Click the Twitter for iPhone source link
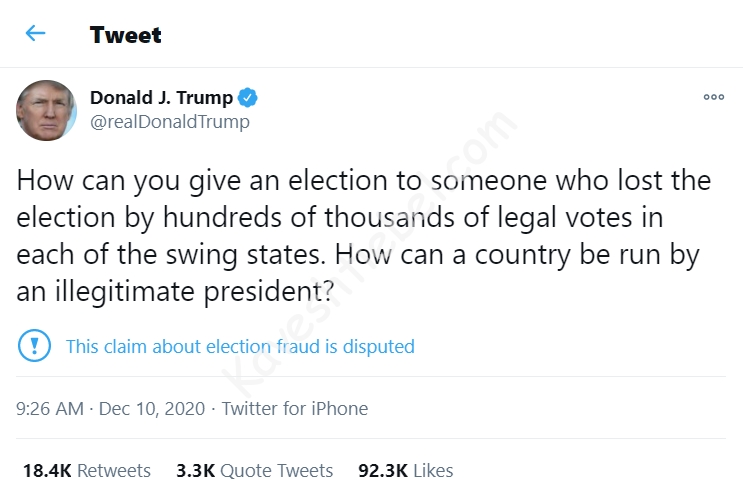The image size is (743, 497). point(295,408)
